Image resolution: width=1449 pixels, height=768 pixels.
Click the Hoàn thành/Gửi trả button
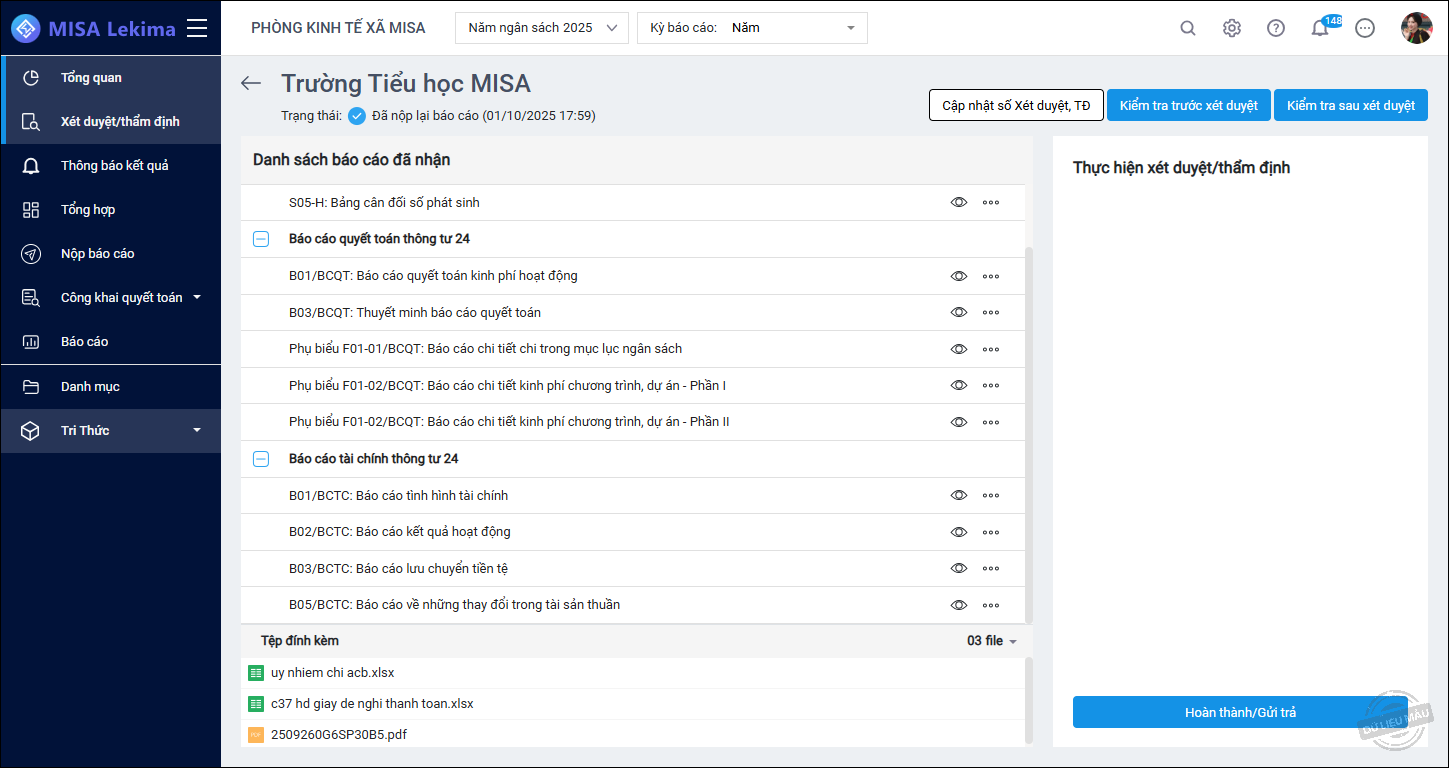1240,712
